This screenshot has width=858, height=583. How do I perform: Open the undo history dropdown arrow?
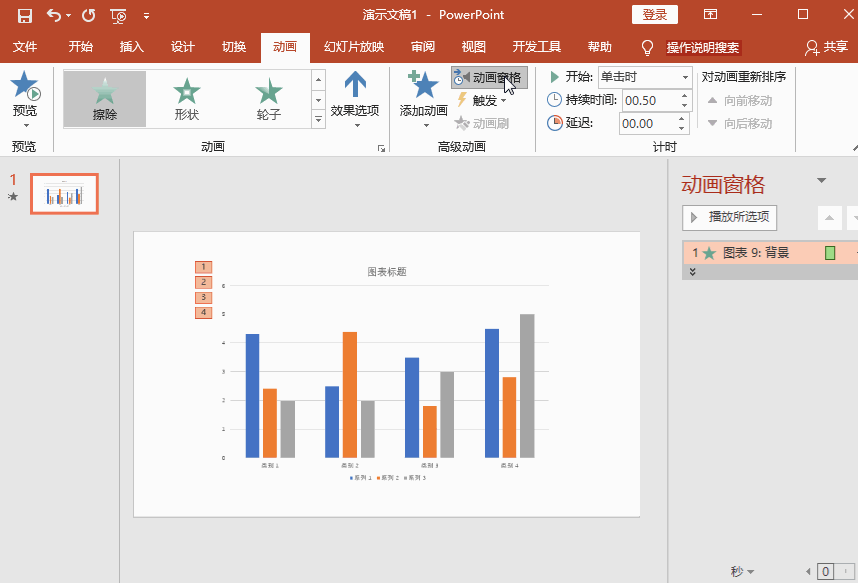click(x=68, y=15)
